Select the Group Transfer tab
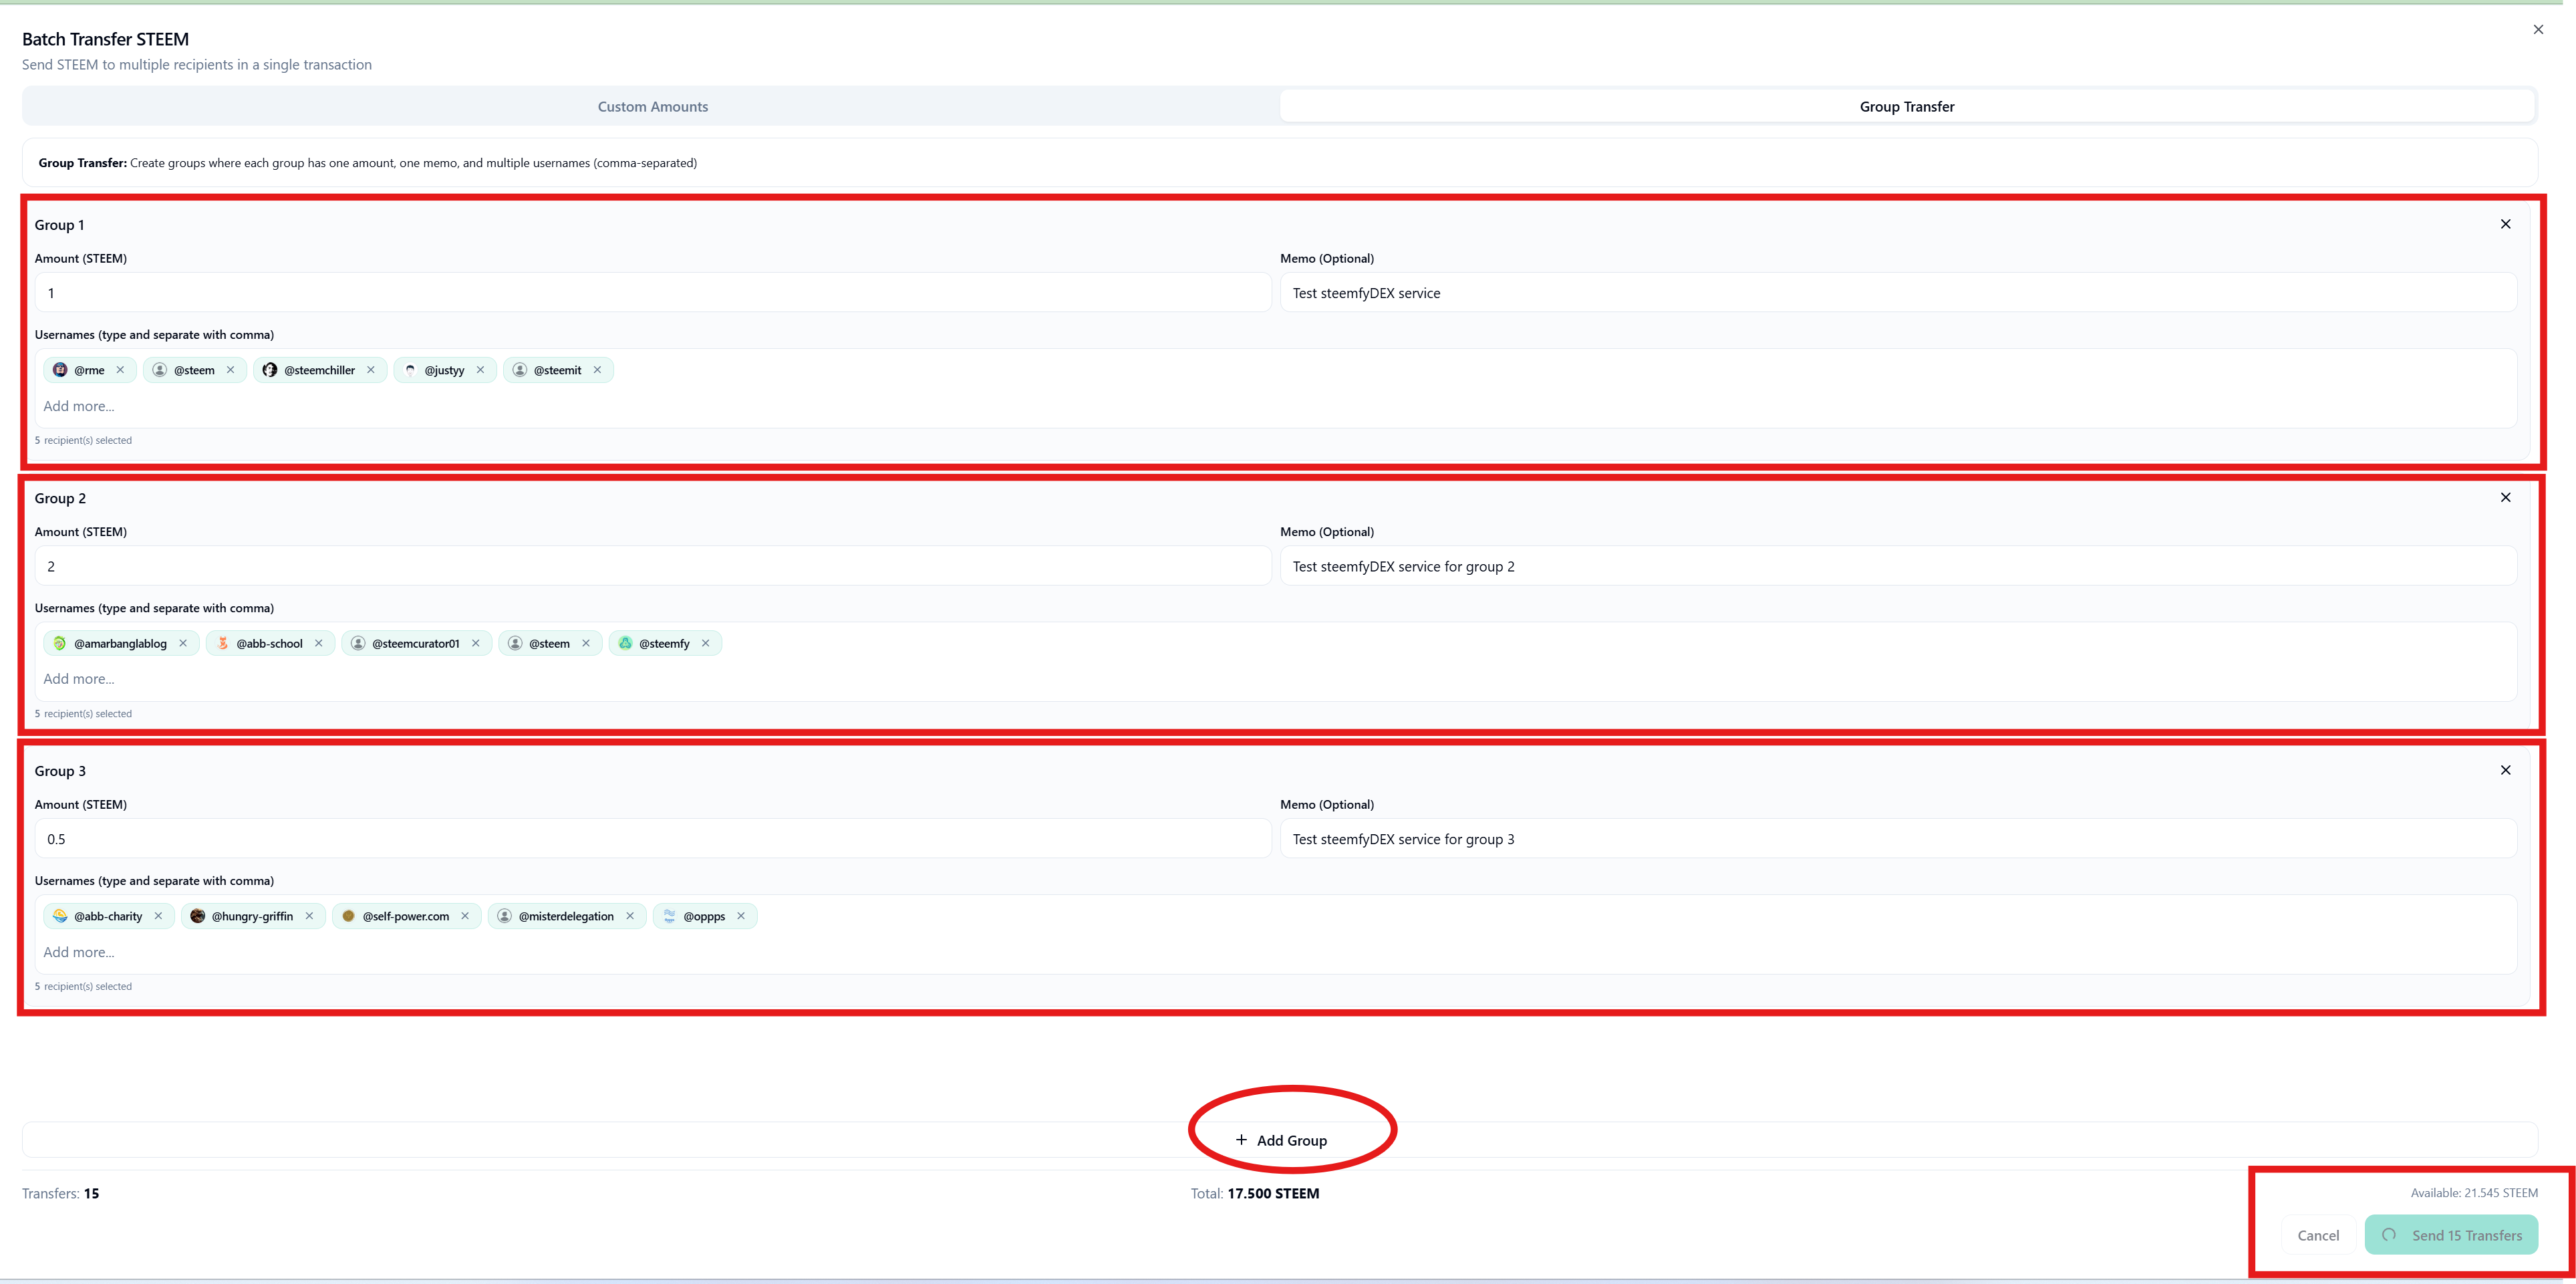The image size is (2576, 1284). (1906, 106)
